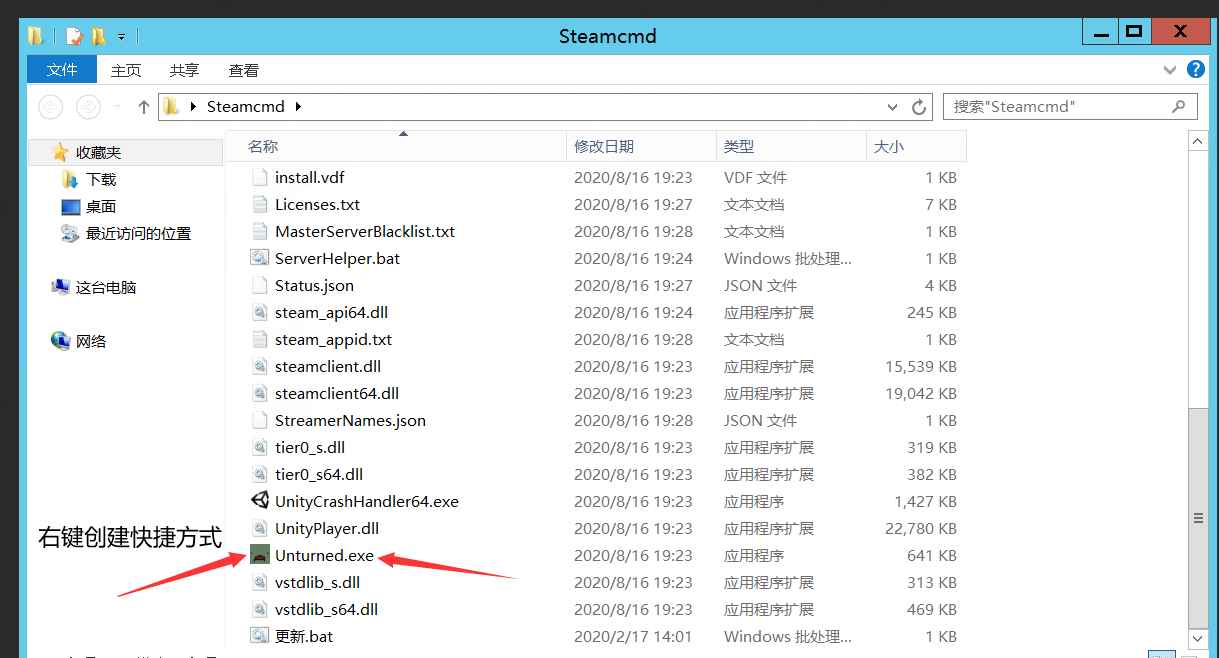The height and width of the screenshot is (658, 1219).
Task: Switch to the 主页 ribbon tab
Action: (126, 70)
